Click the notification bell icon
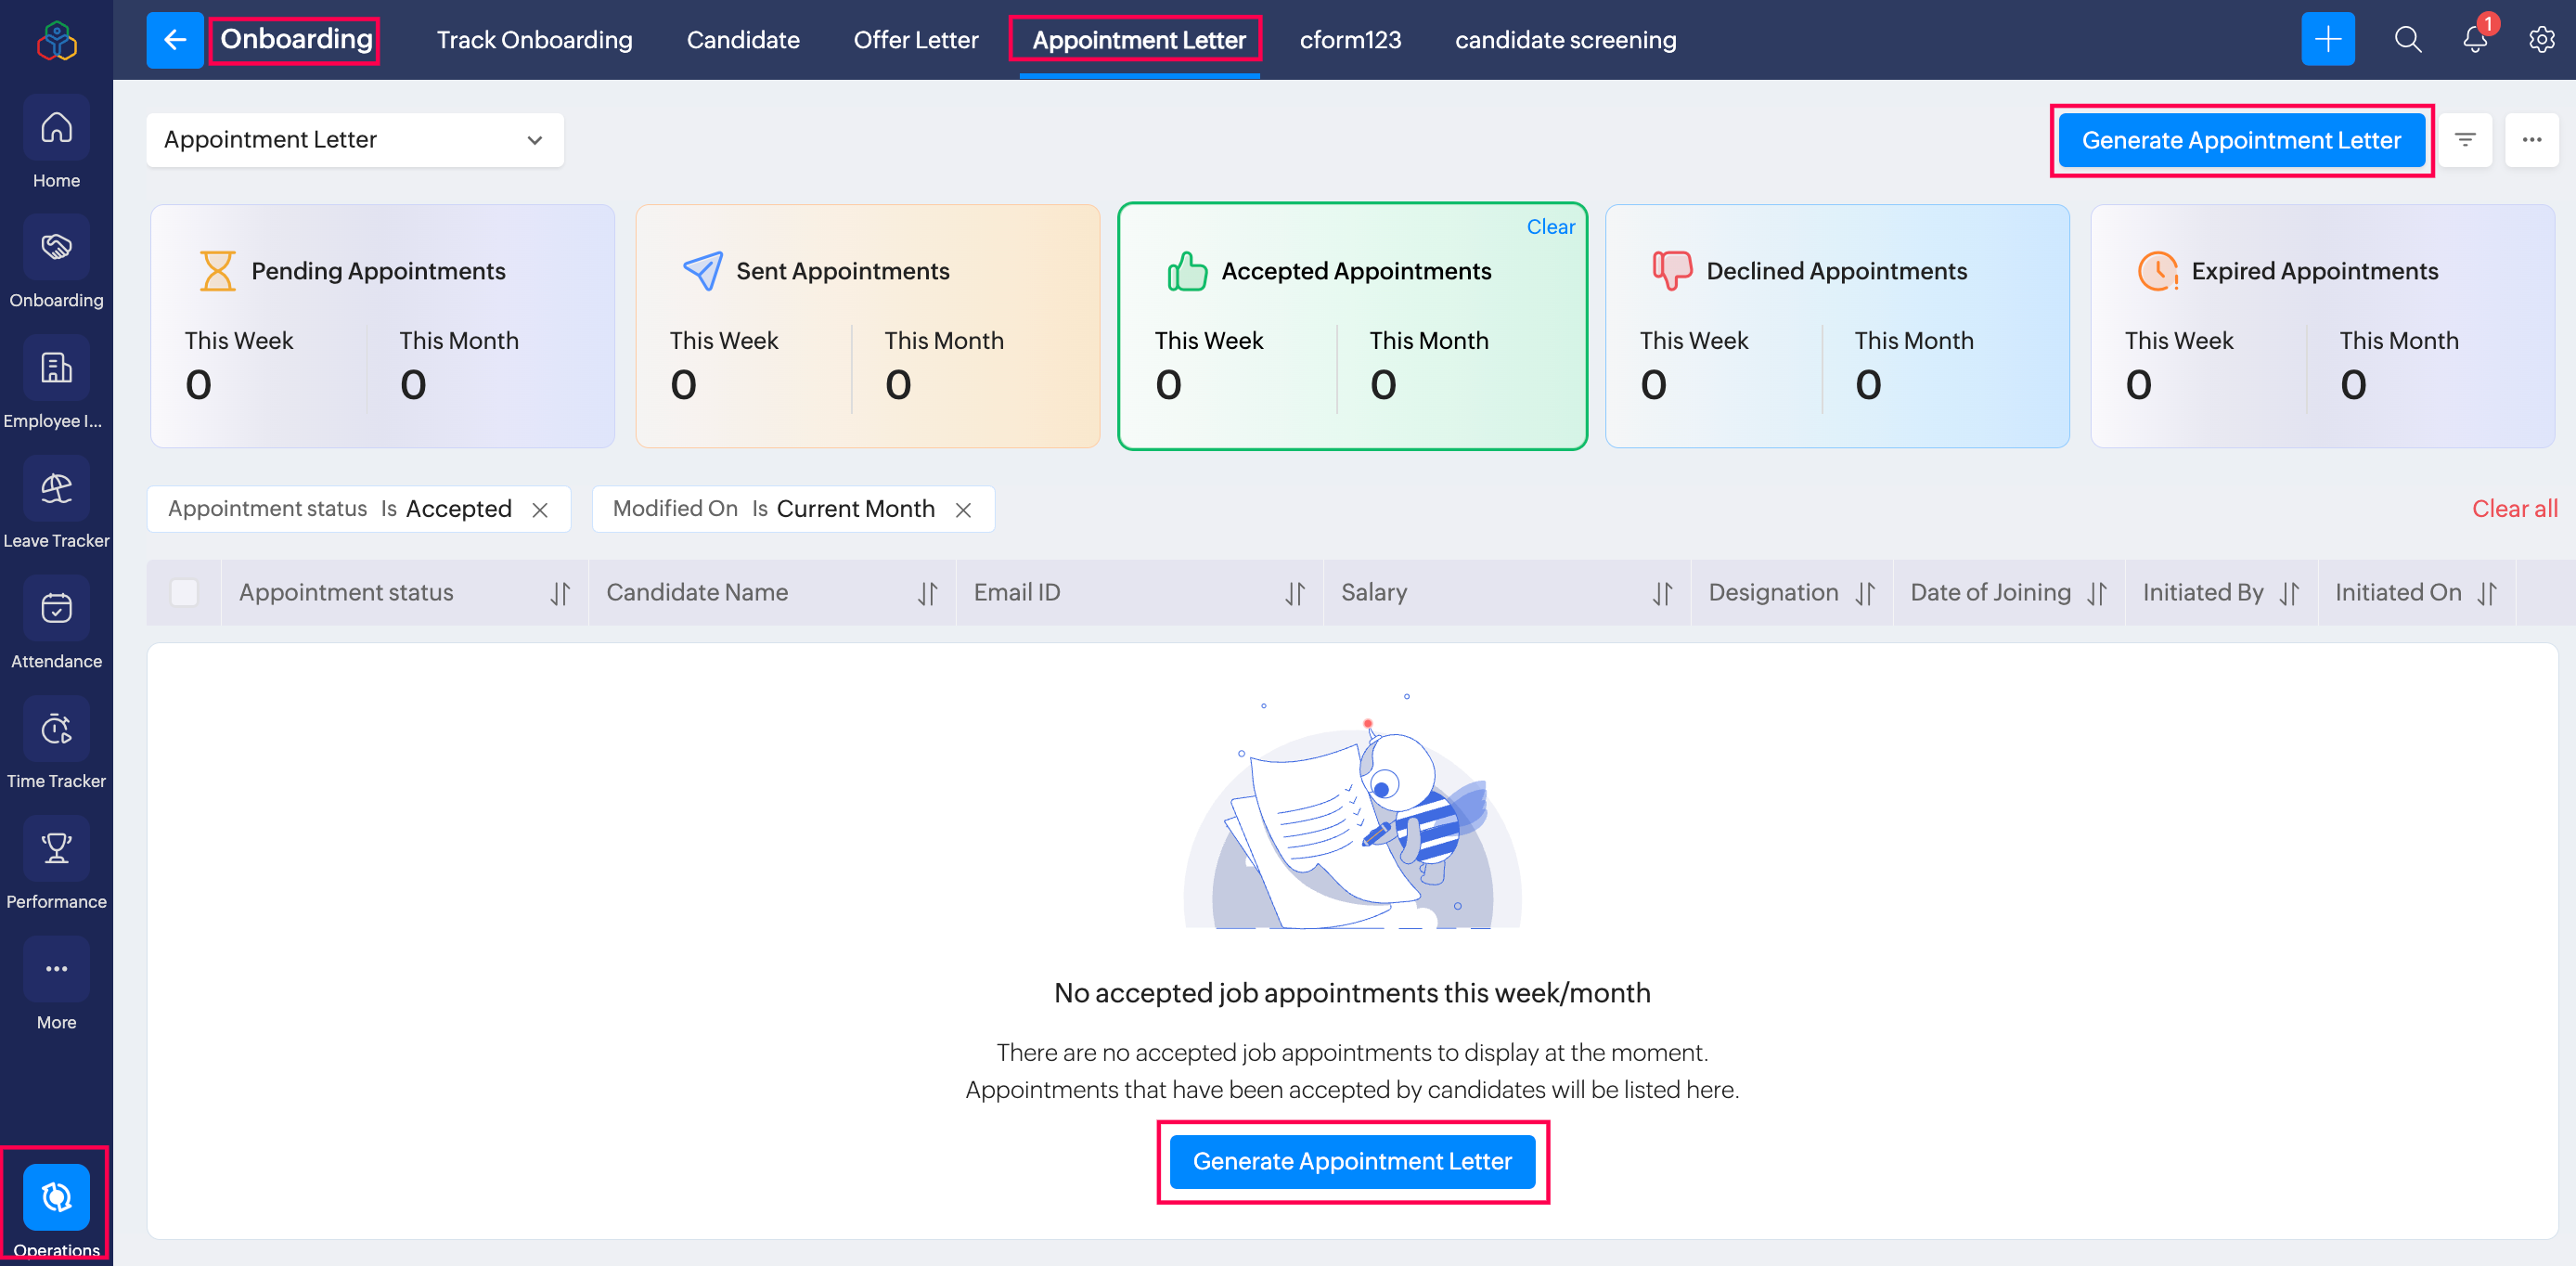 [2474, 40]
